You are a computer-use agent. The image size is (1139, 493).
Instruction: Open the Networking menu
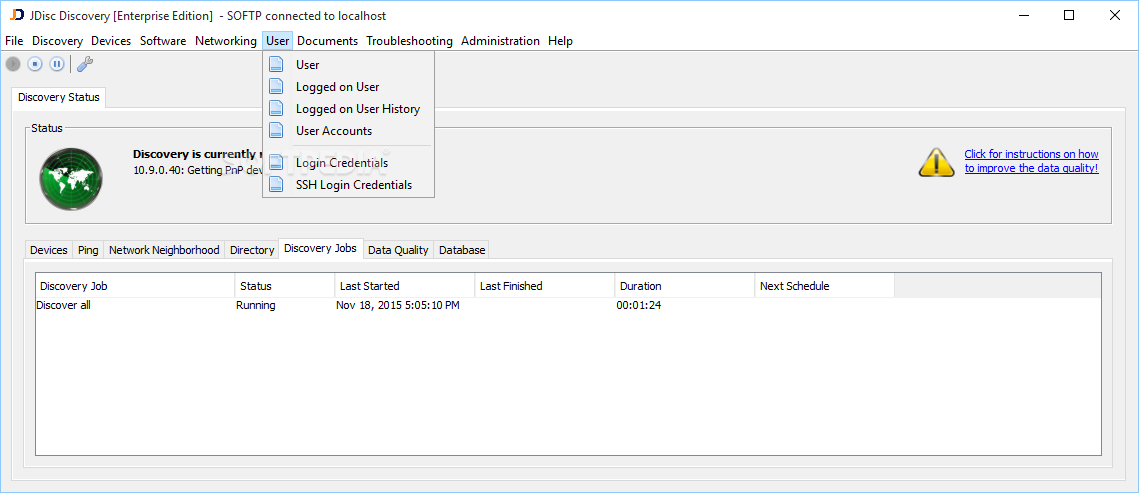[225, 41]
